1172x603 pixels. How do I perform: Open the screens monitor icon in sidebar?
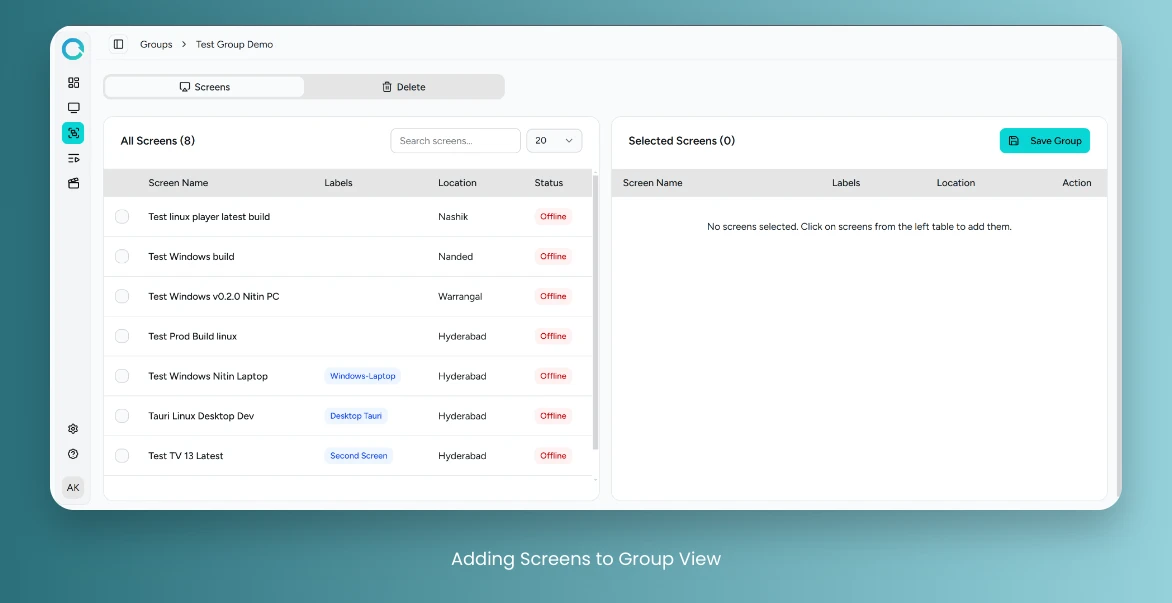coord(73,108)
